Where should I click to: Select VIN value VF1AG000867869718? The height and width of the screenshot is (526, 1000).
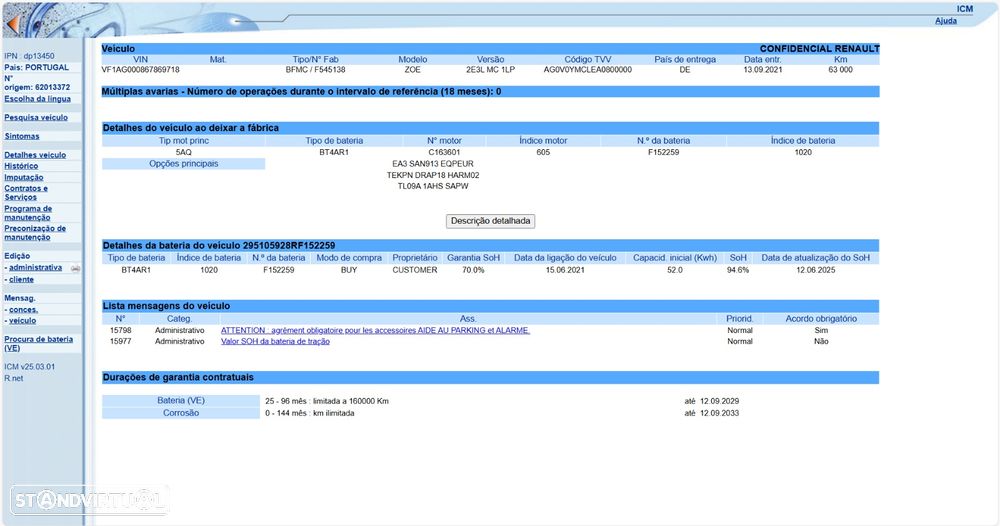[x=140, y=69]
